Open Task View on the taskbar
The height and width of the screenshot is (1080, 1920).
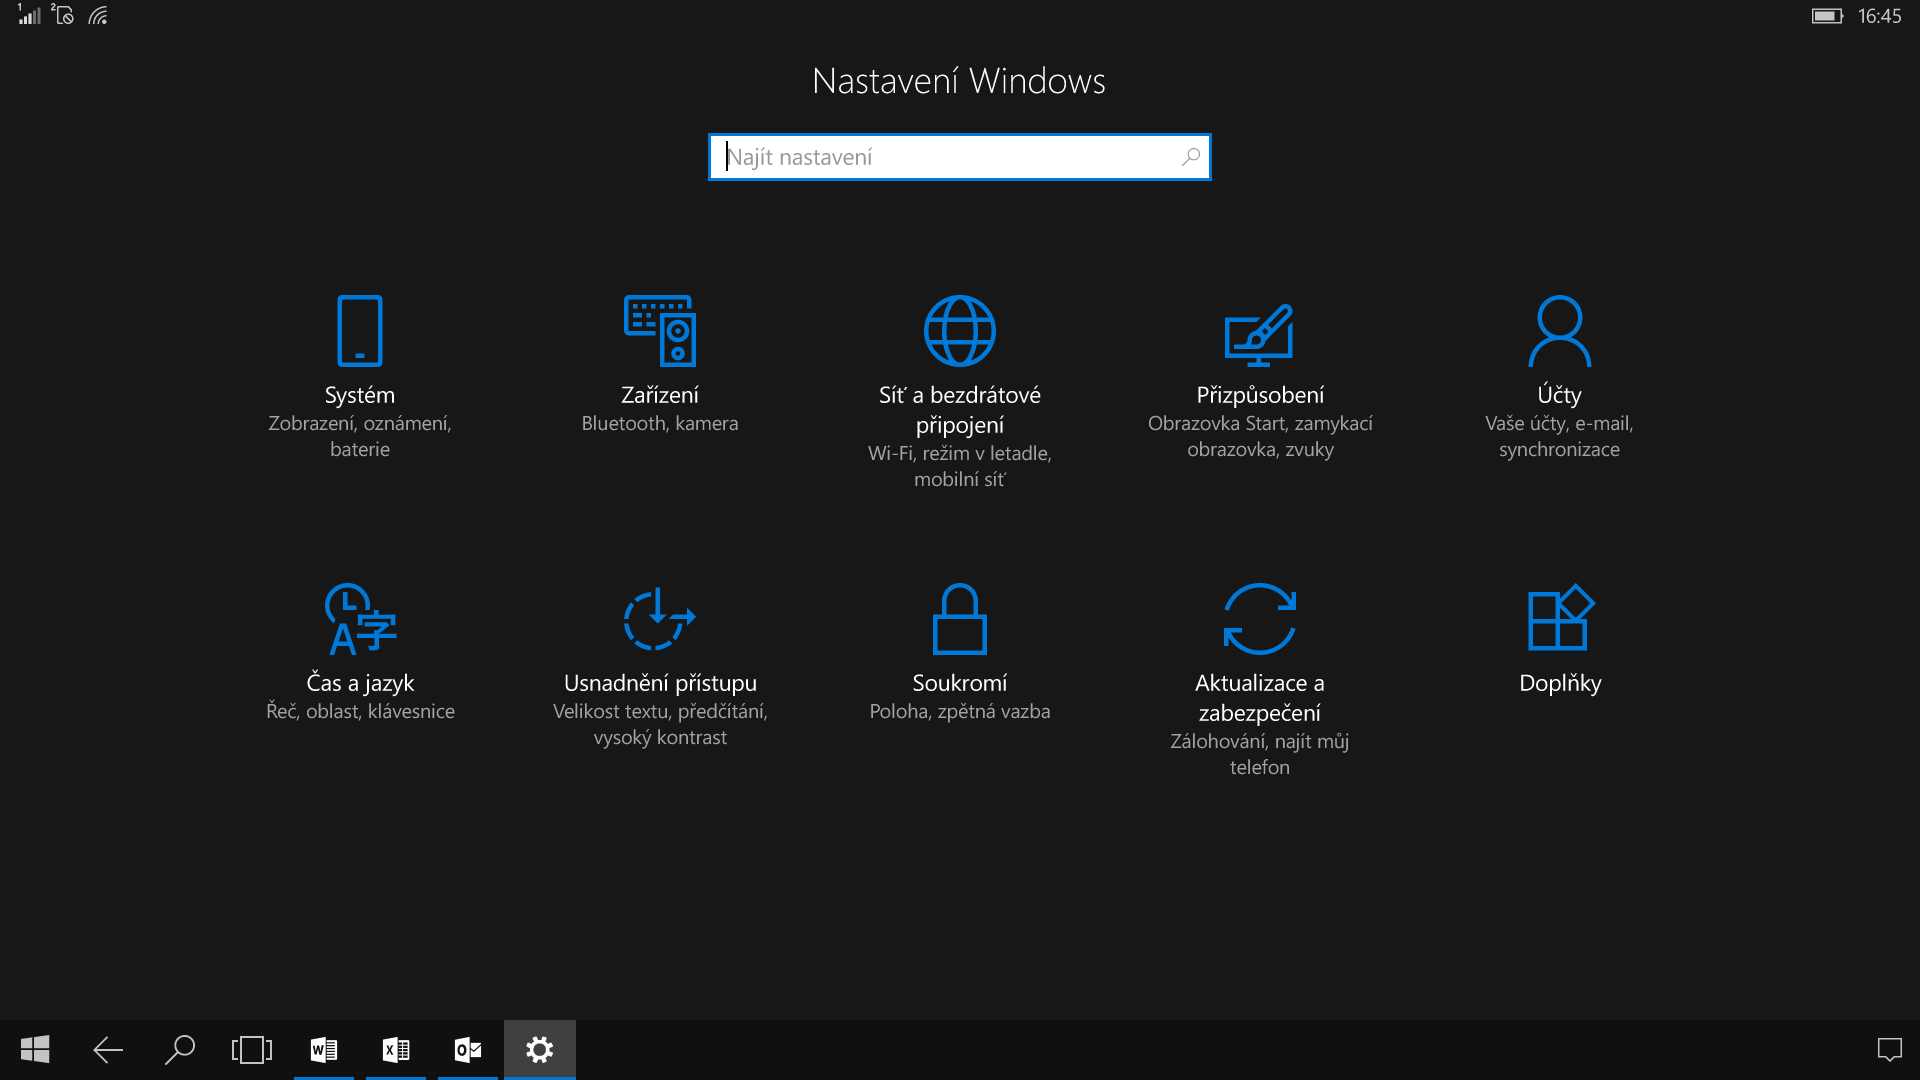[251, 1049]
